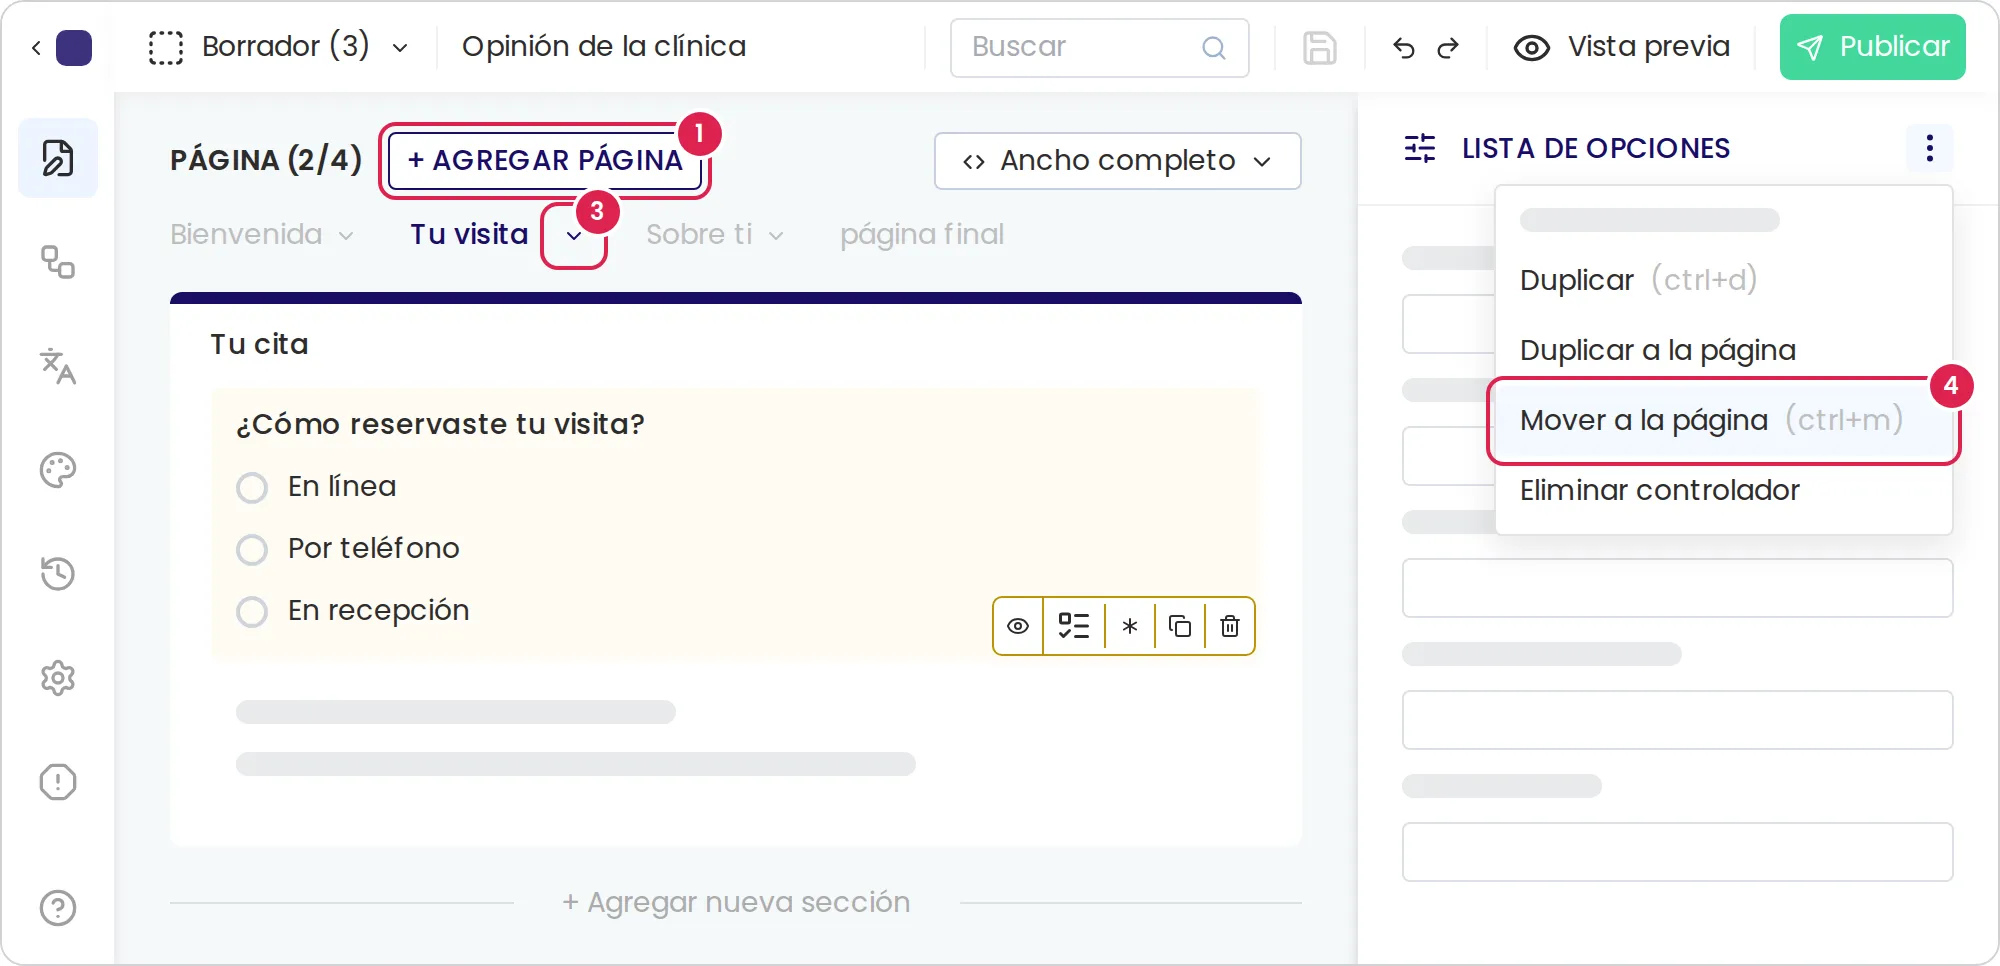
Task: Click the options list icon in question toolbar
Action: pyautogui.click(x=1074, y=626)
